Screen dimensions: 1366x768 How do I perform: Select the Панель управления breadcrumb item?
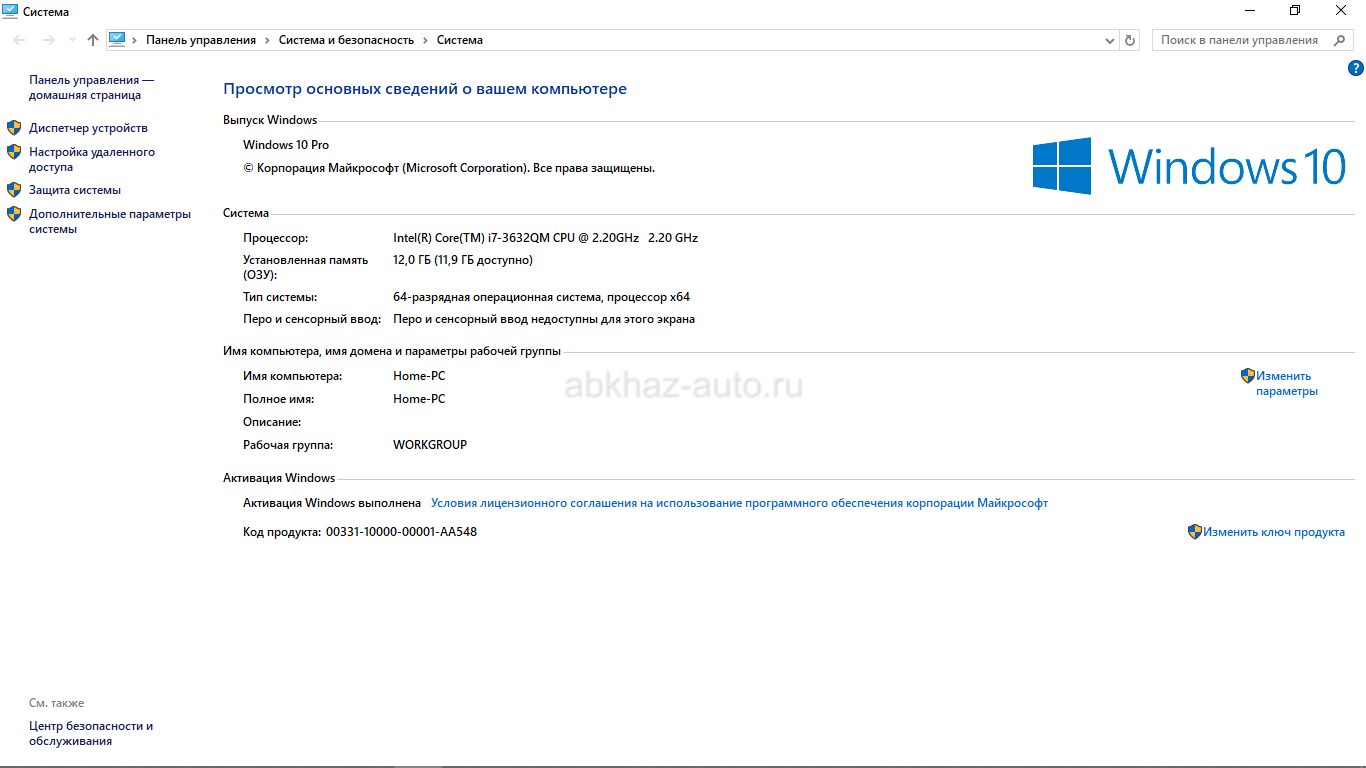(x=201, y=40)
